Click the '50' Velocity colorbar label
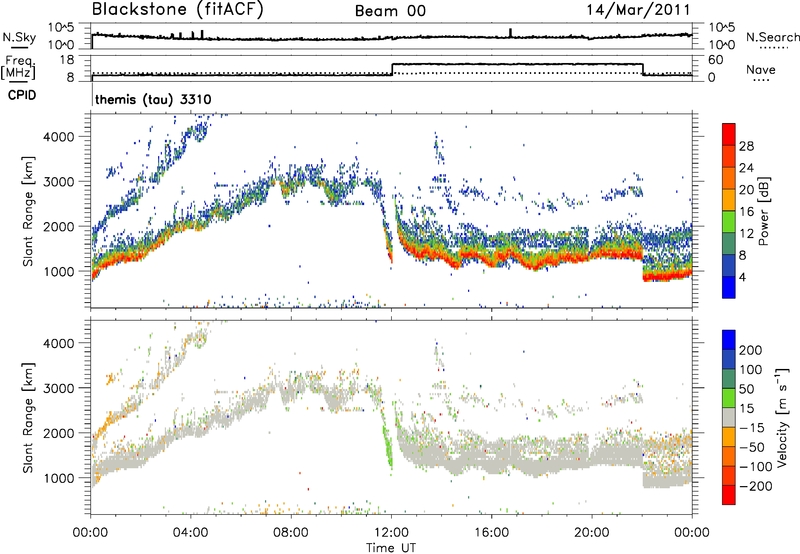800x554 pixels. [x=746, y=389]
